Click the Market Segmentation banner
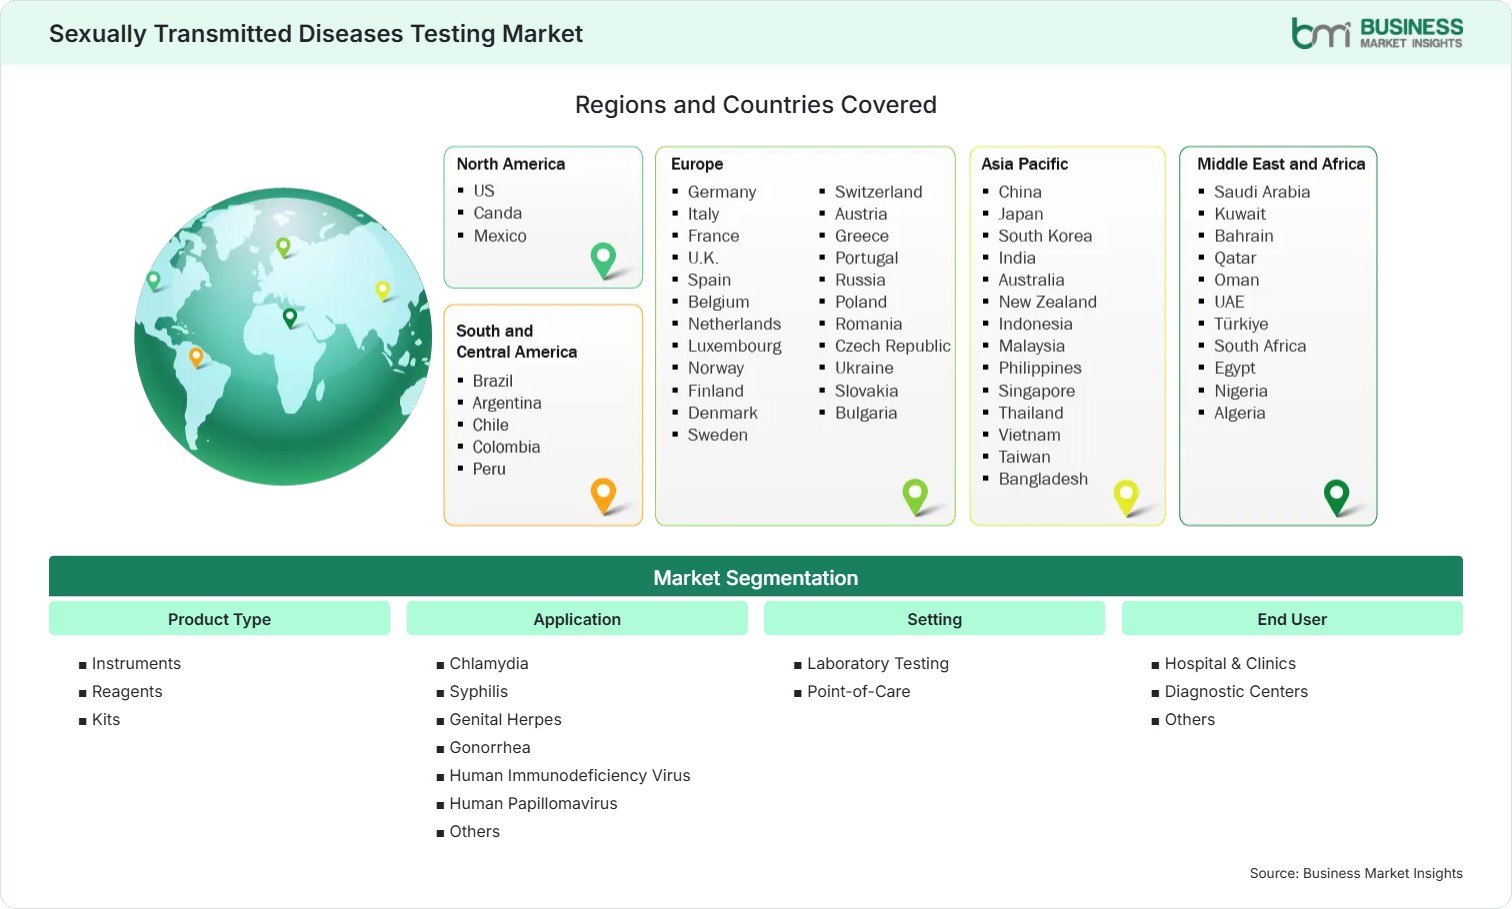Viewport: 1512px width, 909px height. pyautogui.click(x=756, y=577)
